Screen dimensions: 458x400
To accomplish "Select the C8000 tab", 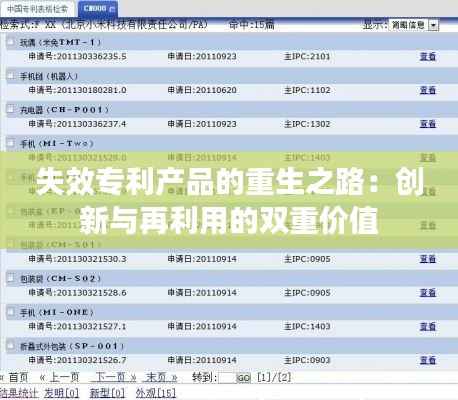I will [x=98, y=9].
